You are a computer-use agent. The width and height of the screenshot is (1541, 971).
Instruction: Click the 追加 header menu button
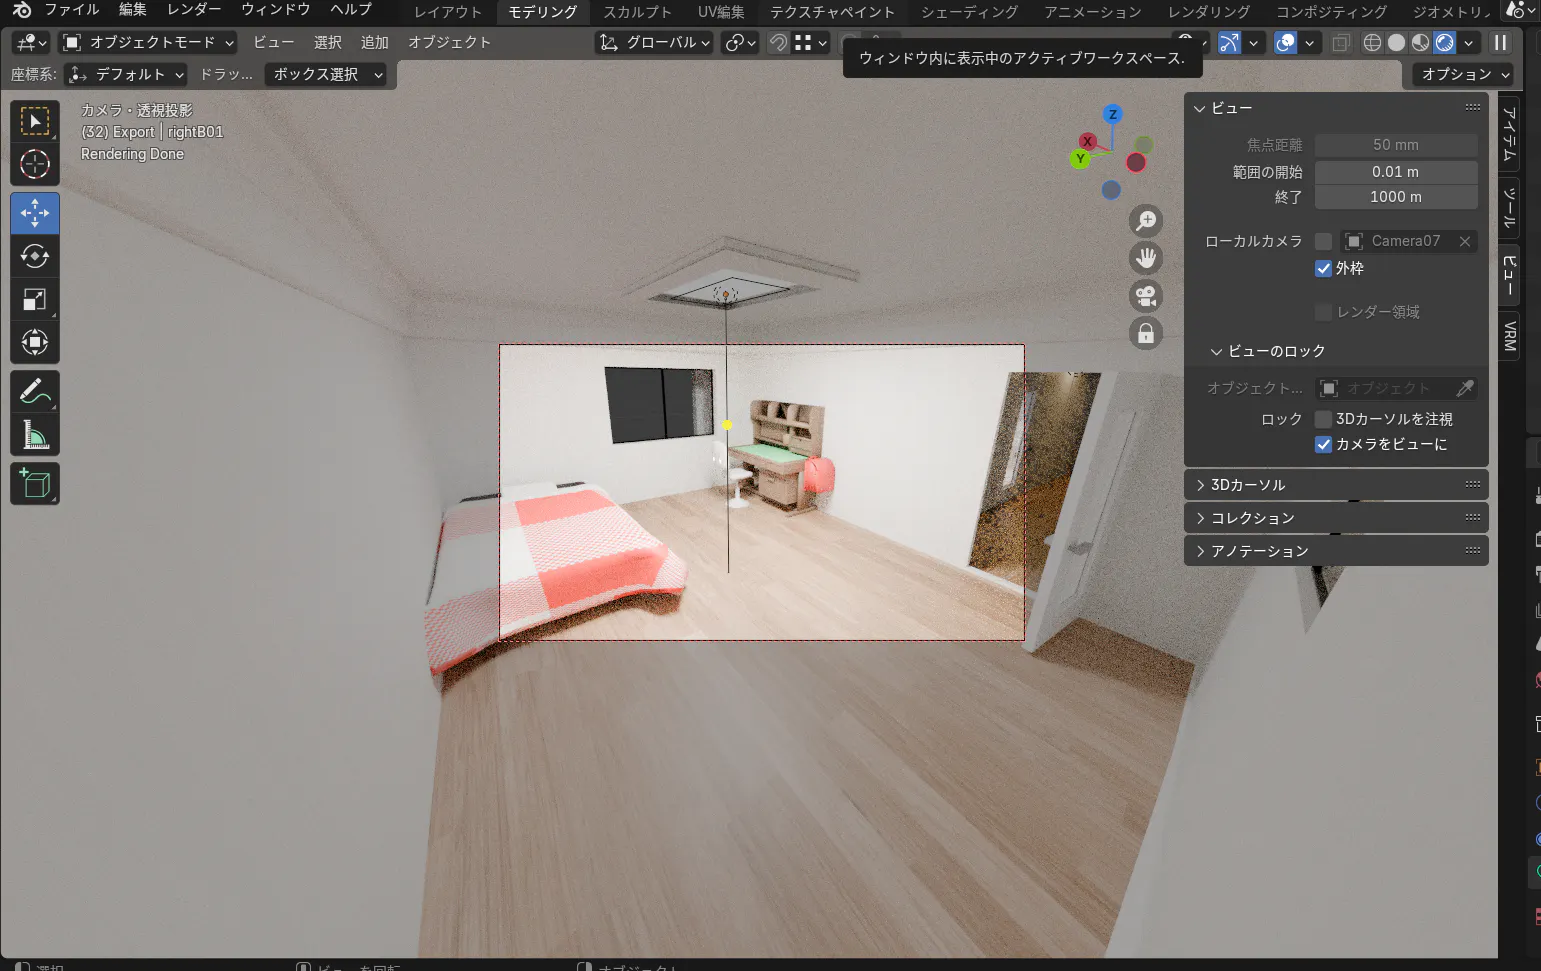[x=374, y=42]
